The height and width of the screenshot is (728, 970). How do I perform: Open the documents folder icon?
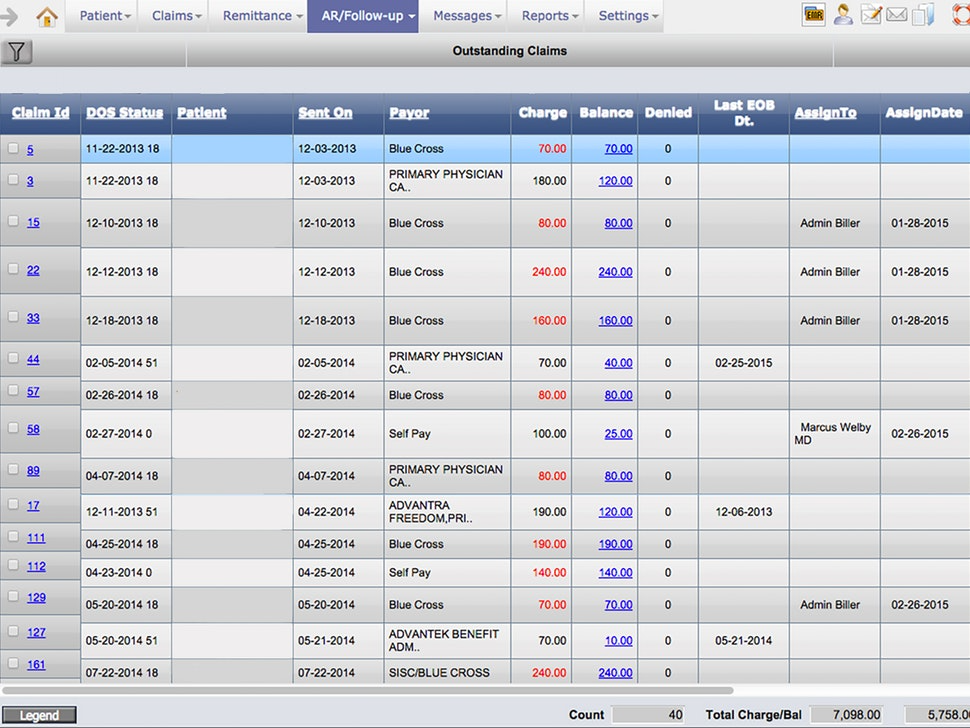[x=922, y=15]
